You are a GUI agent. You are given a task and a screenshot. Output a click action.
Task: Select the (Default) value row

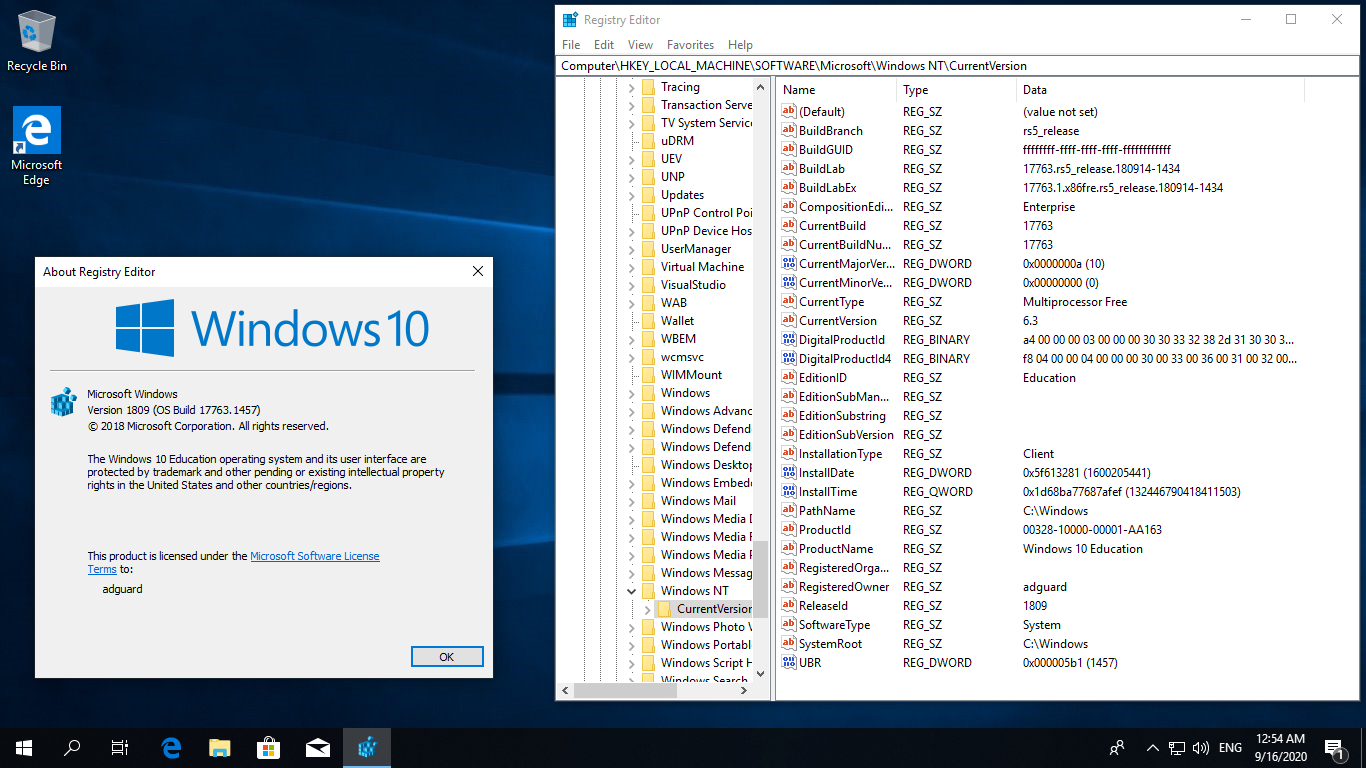pyautogui.click(x=1040, y=112)
